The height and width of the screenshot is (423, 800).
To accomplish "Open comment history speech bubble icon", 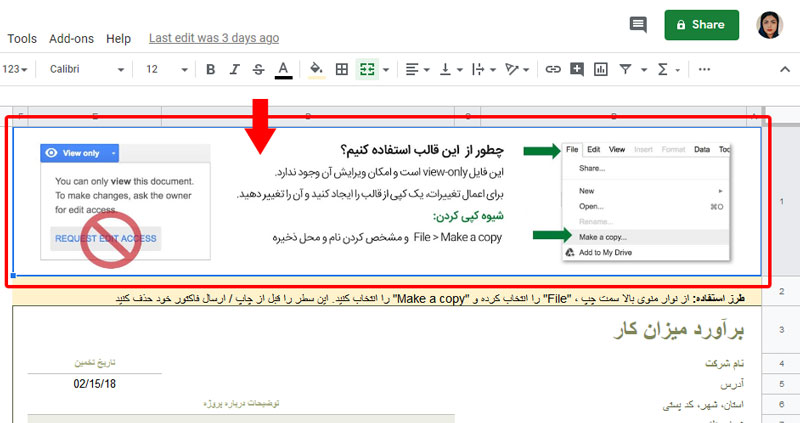I will tap(637, 24).
